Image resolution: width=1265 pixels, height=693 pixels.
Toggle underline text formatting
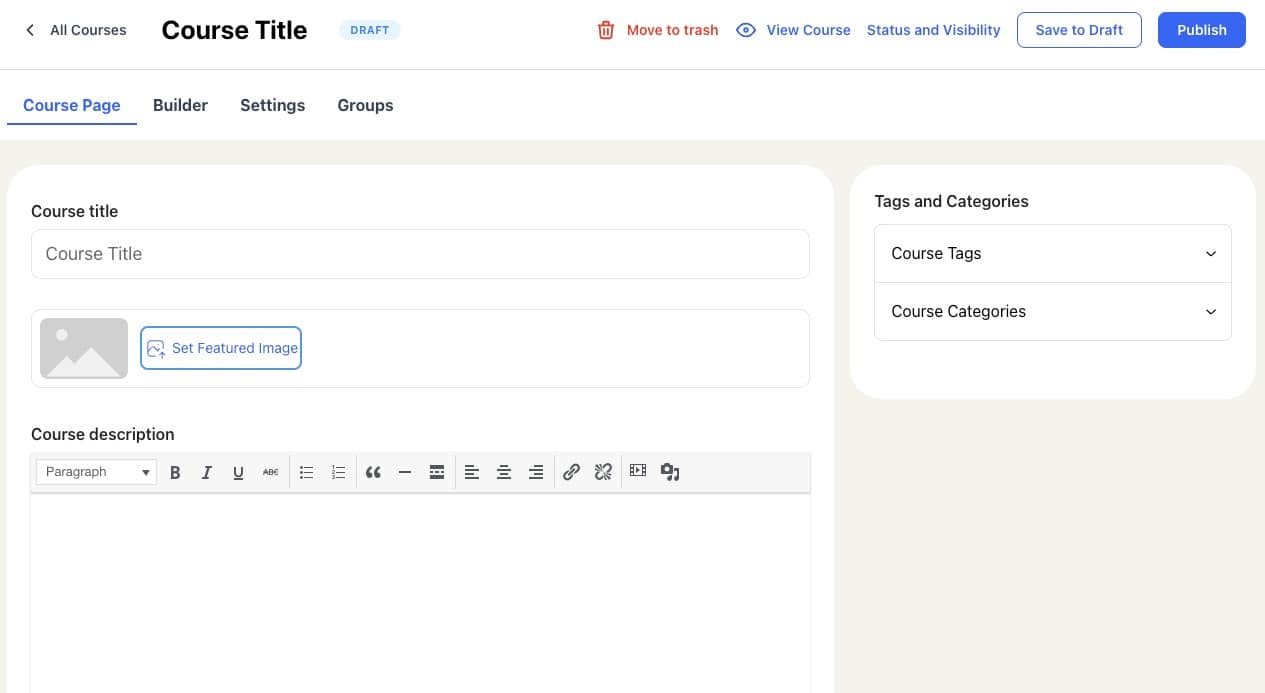[x=238, y=472]
